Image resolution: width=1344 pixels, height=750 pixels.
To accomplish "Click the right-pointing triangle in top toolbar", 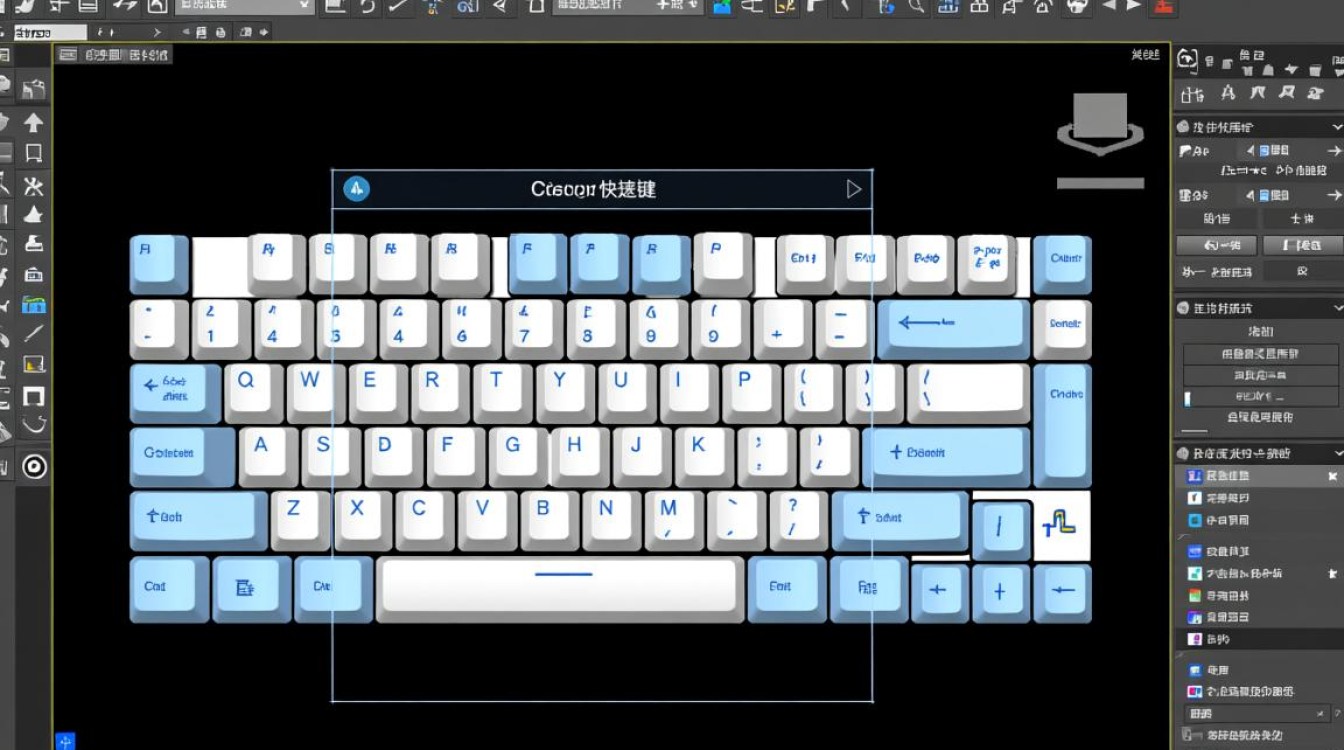I will [x=1134, y=5].
